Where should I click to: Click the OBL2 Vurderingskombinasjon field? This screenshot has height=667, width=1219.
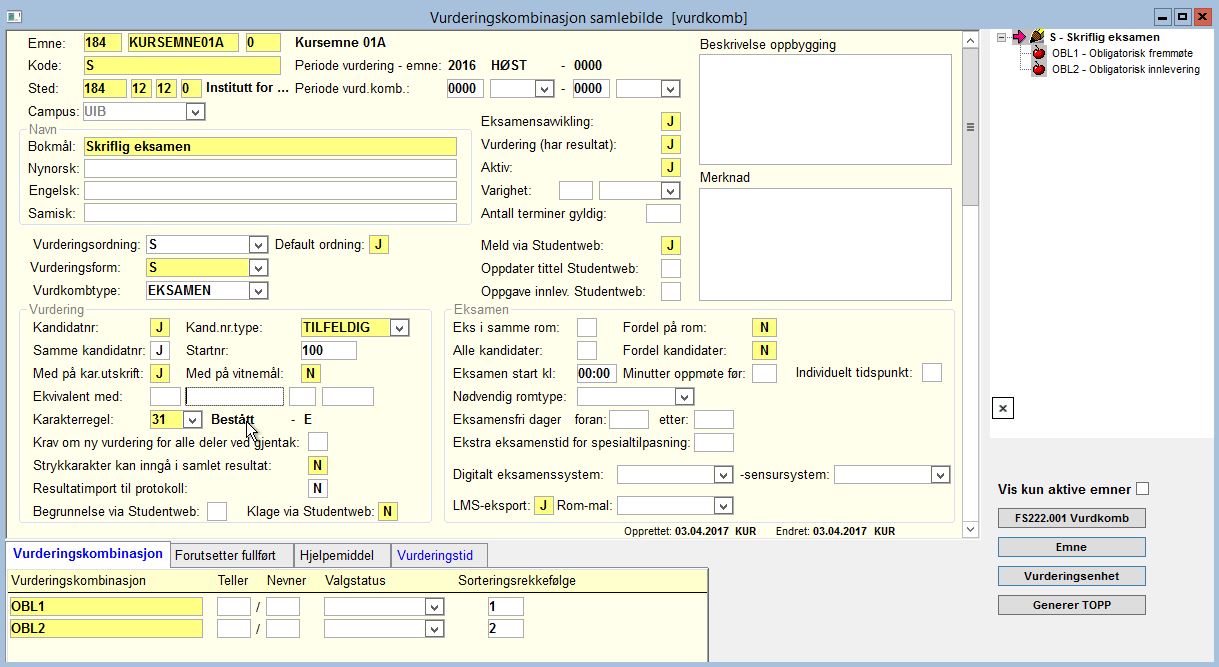106,628
